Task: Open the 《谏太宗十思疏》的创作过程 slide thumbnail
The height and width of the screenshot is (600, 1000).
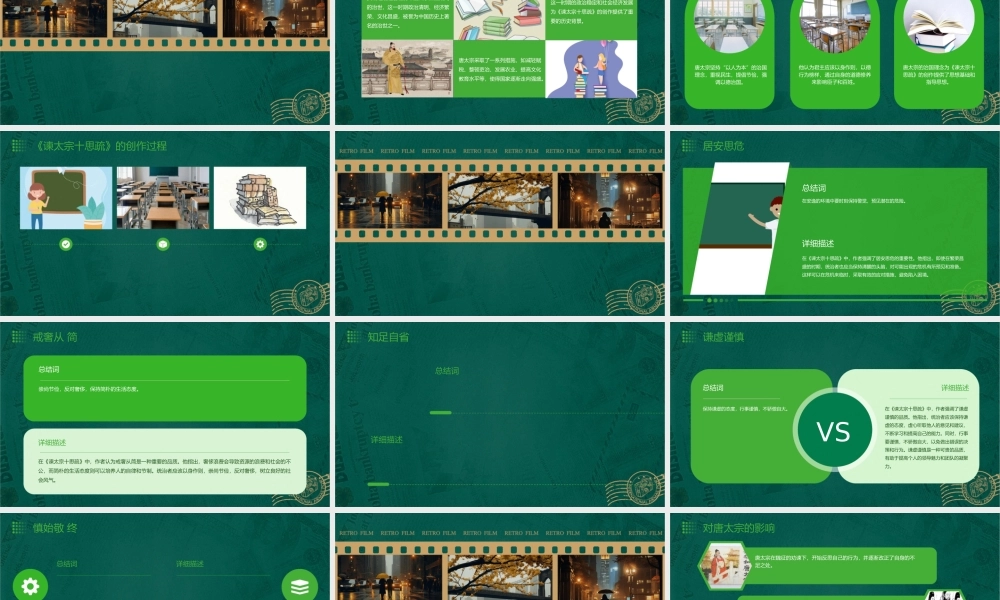Action: coord(165,223)
